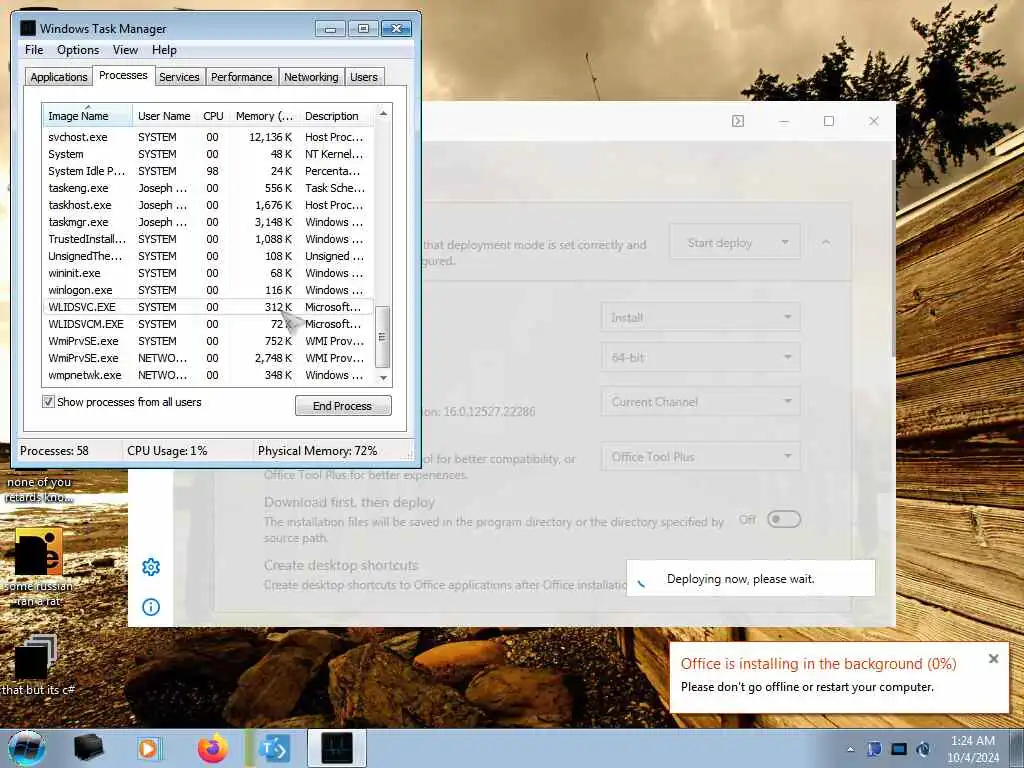Viewport: 1024px width, 768px height.
Task: Switch to Performance tab
Action: coord(242,77)
